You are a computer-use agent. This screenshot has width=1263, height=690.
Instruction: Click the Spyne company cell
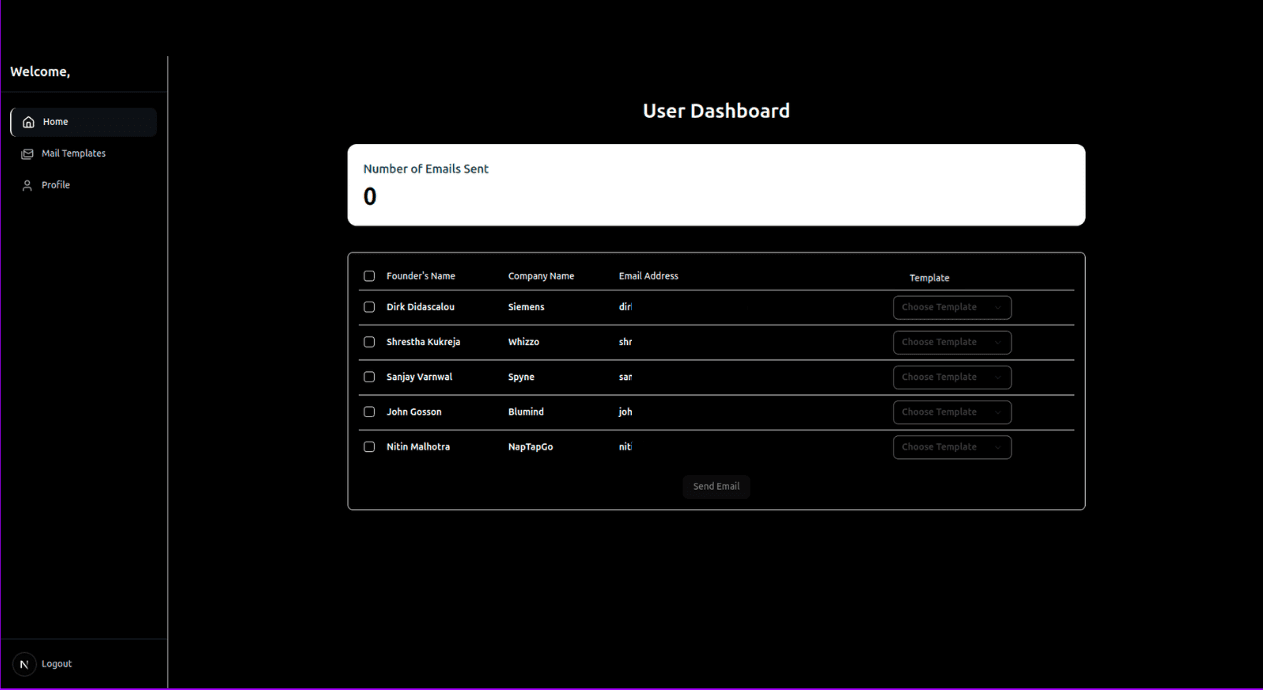pyautogui.click(x=521, y=377)
